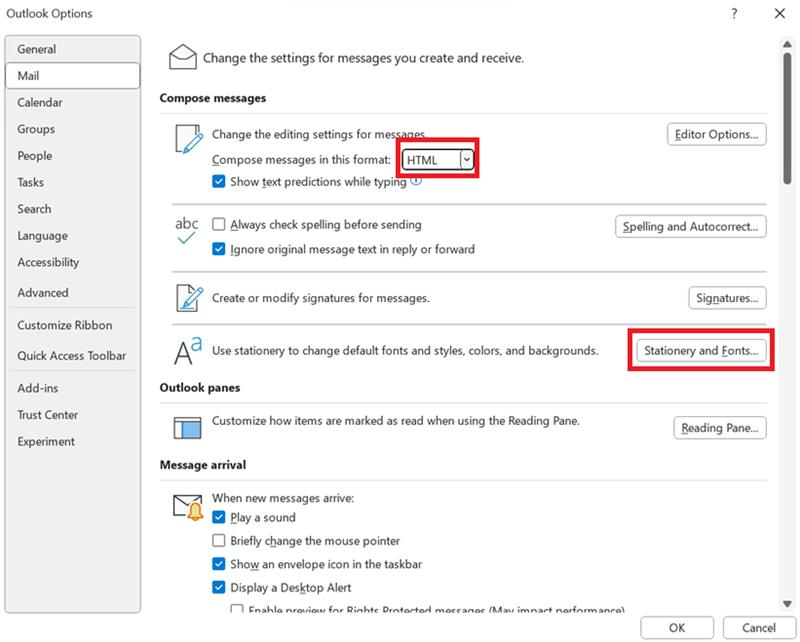Open Editor Options
800x642 pixels.
(x=716, y=134)
